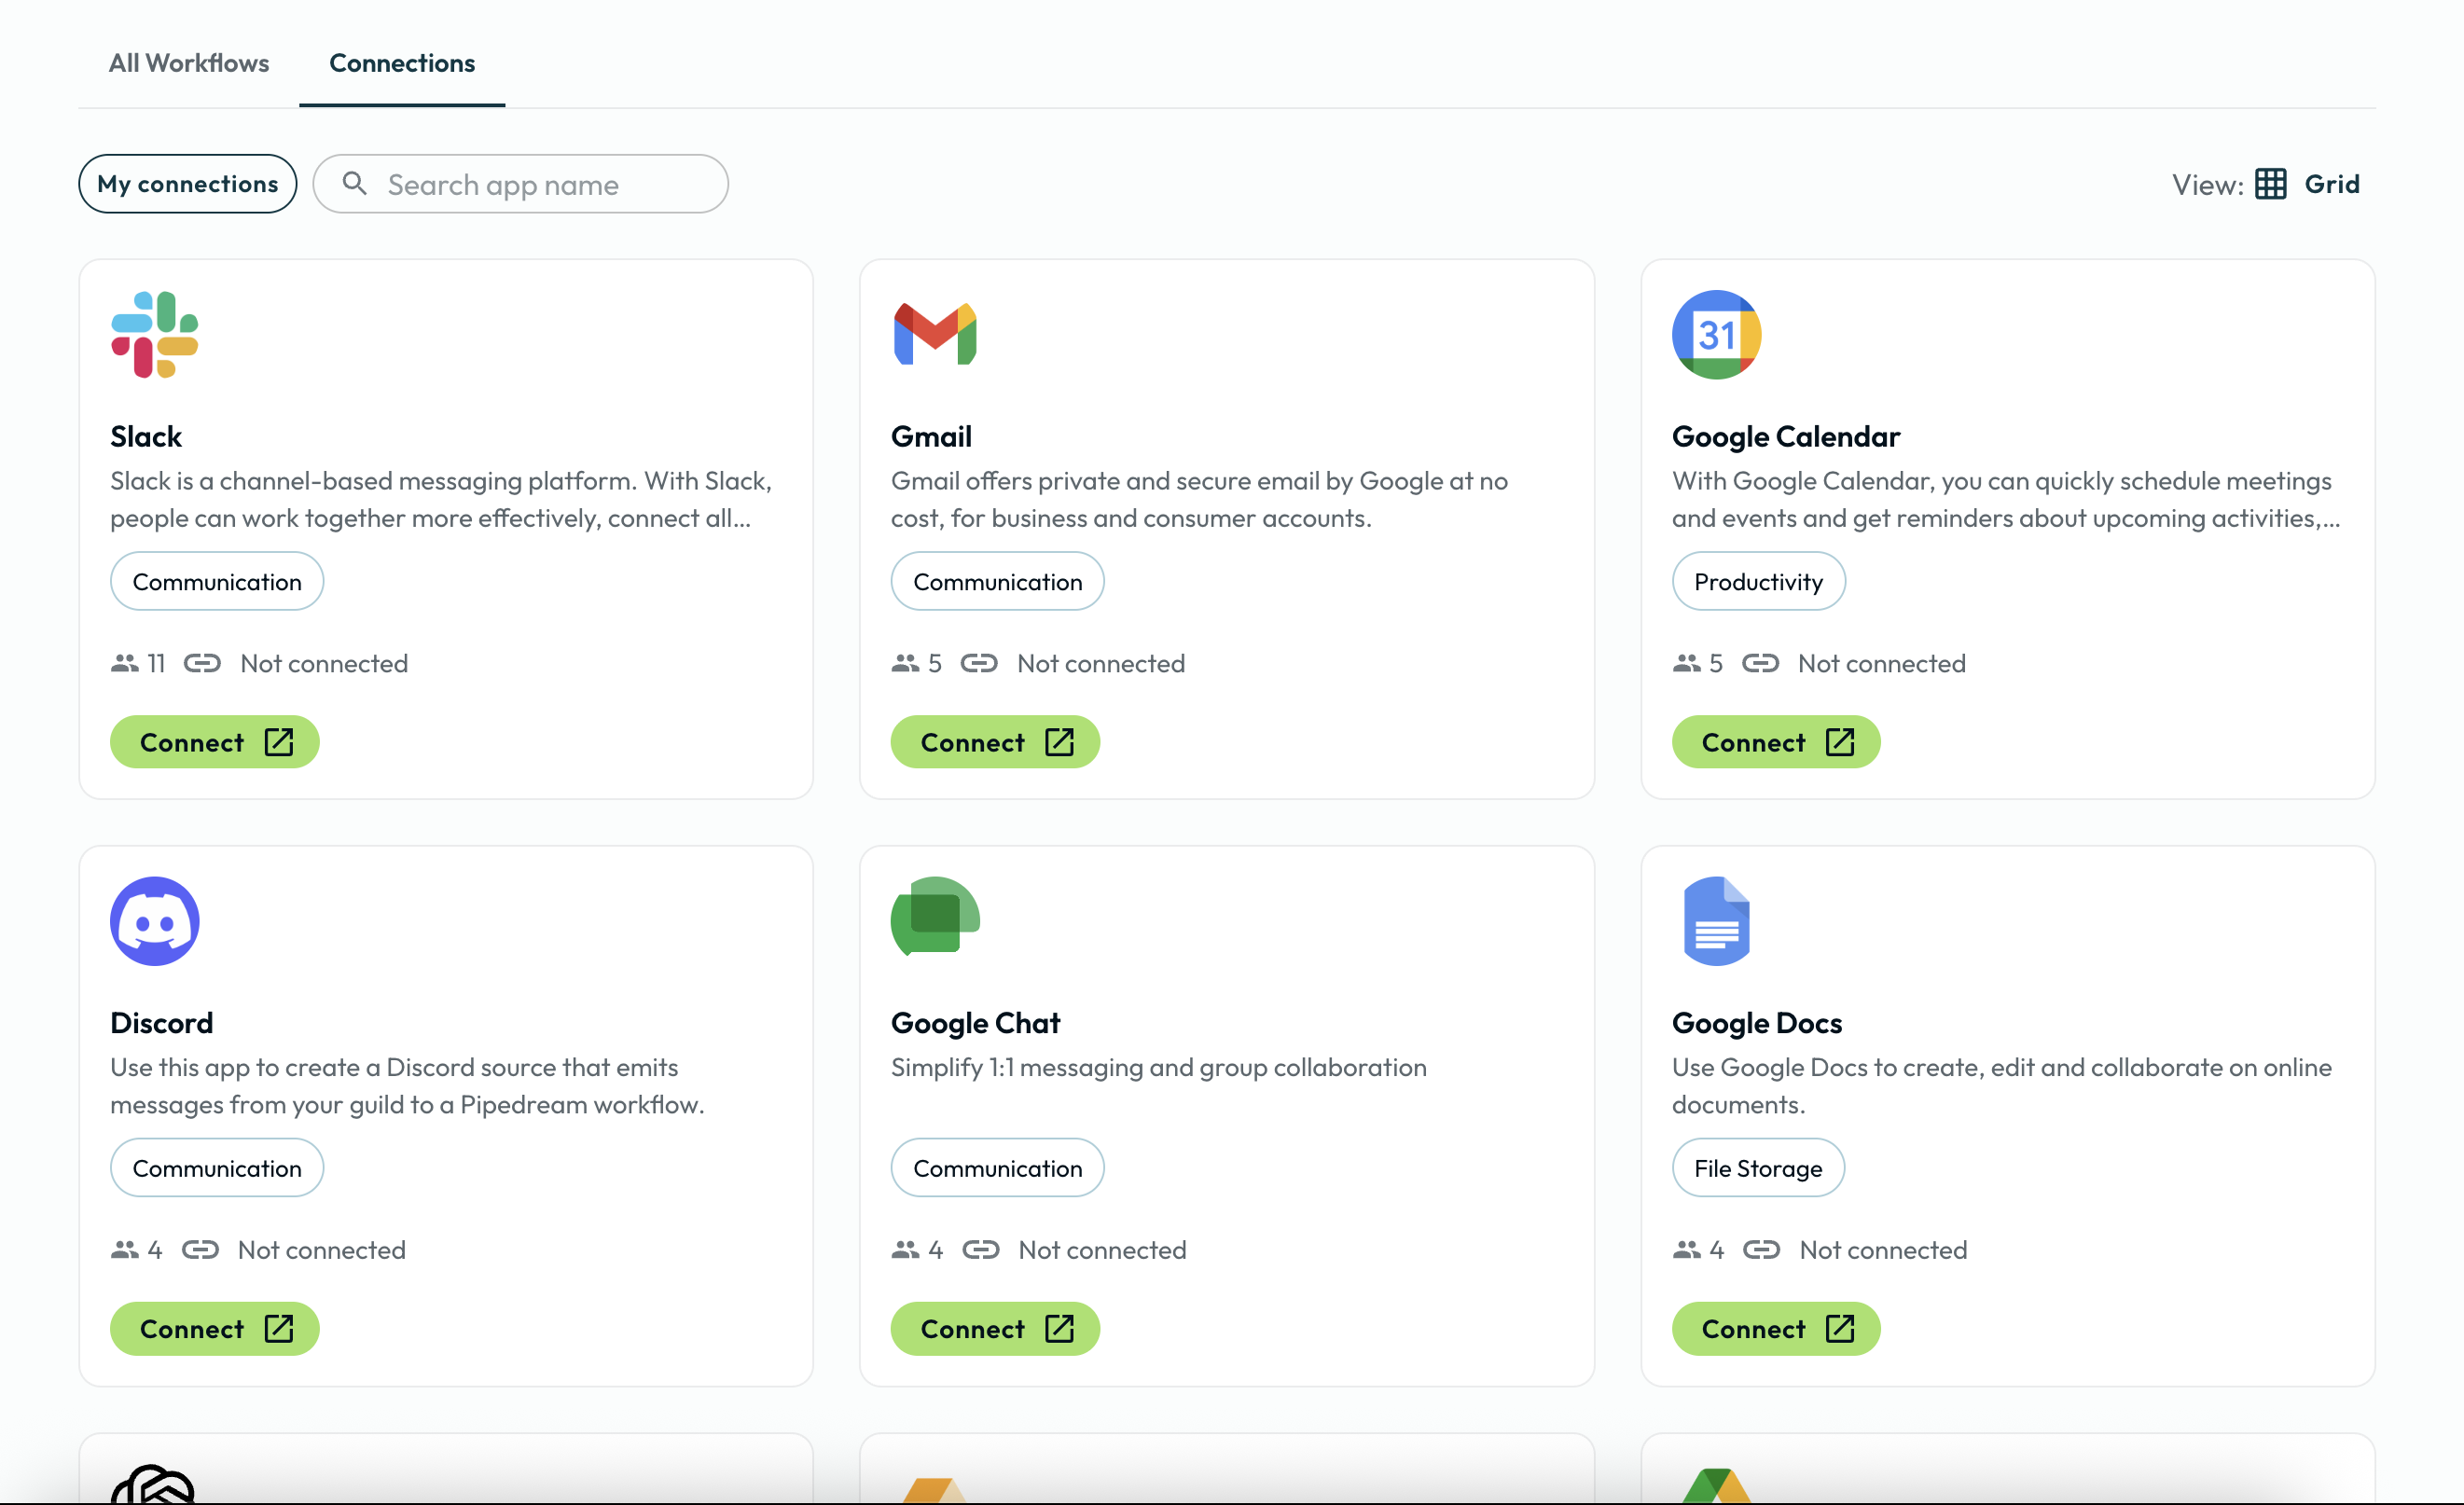Switch to the All Workflows tab

click(x=189, y=63)
